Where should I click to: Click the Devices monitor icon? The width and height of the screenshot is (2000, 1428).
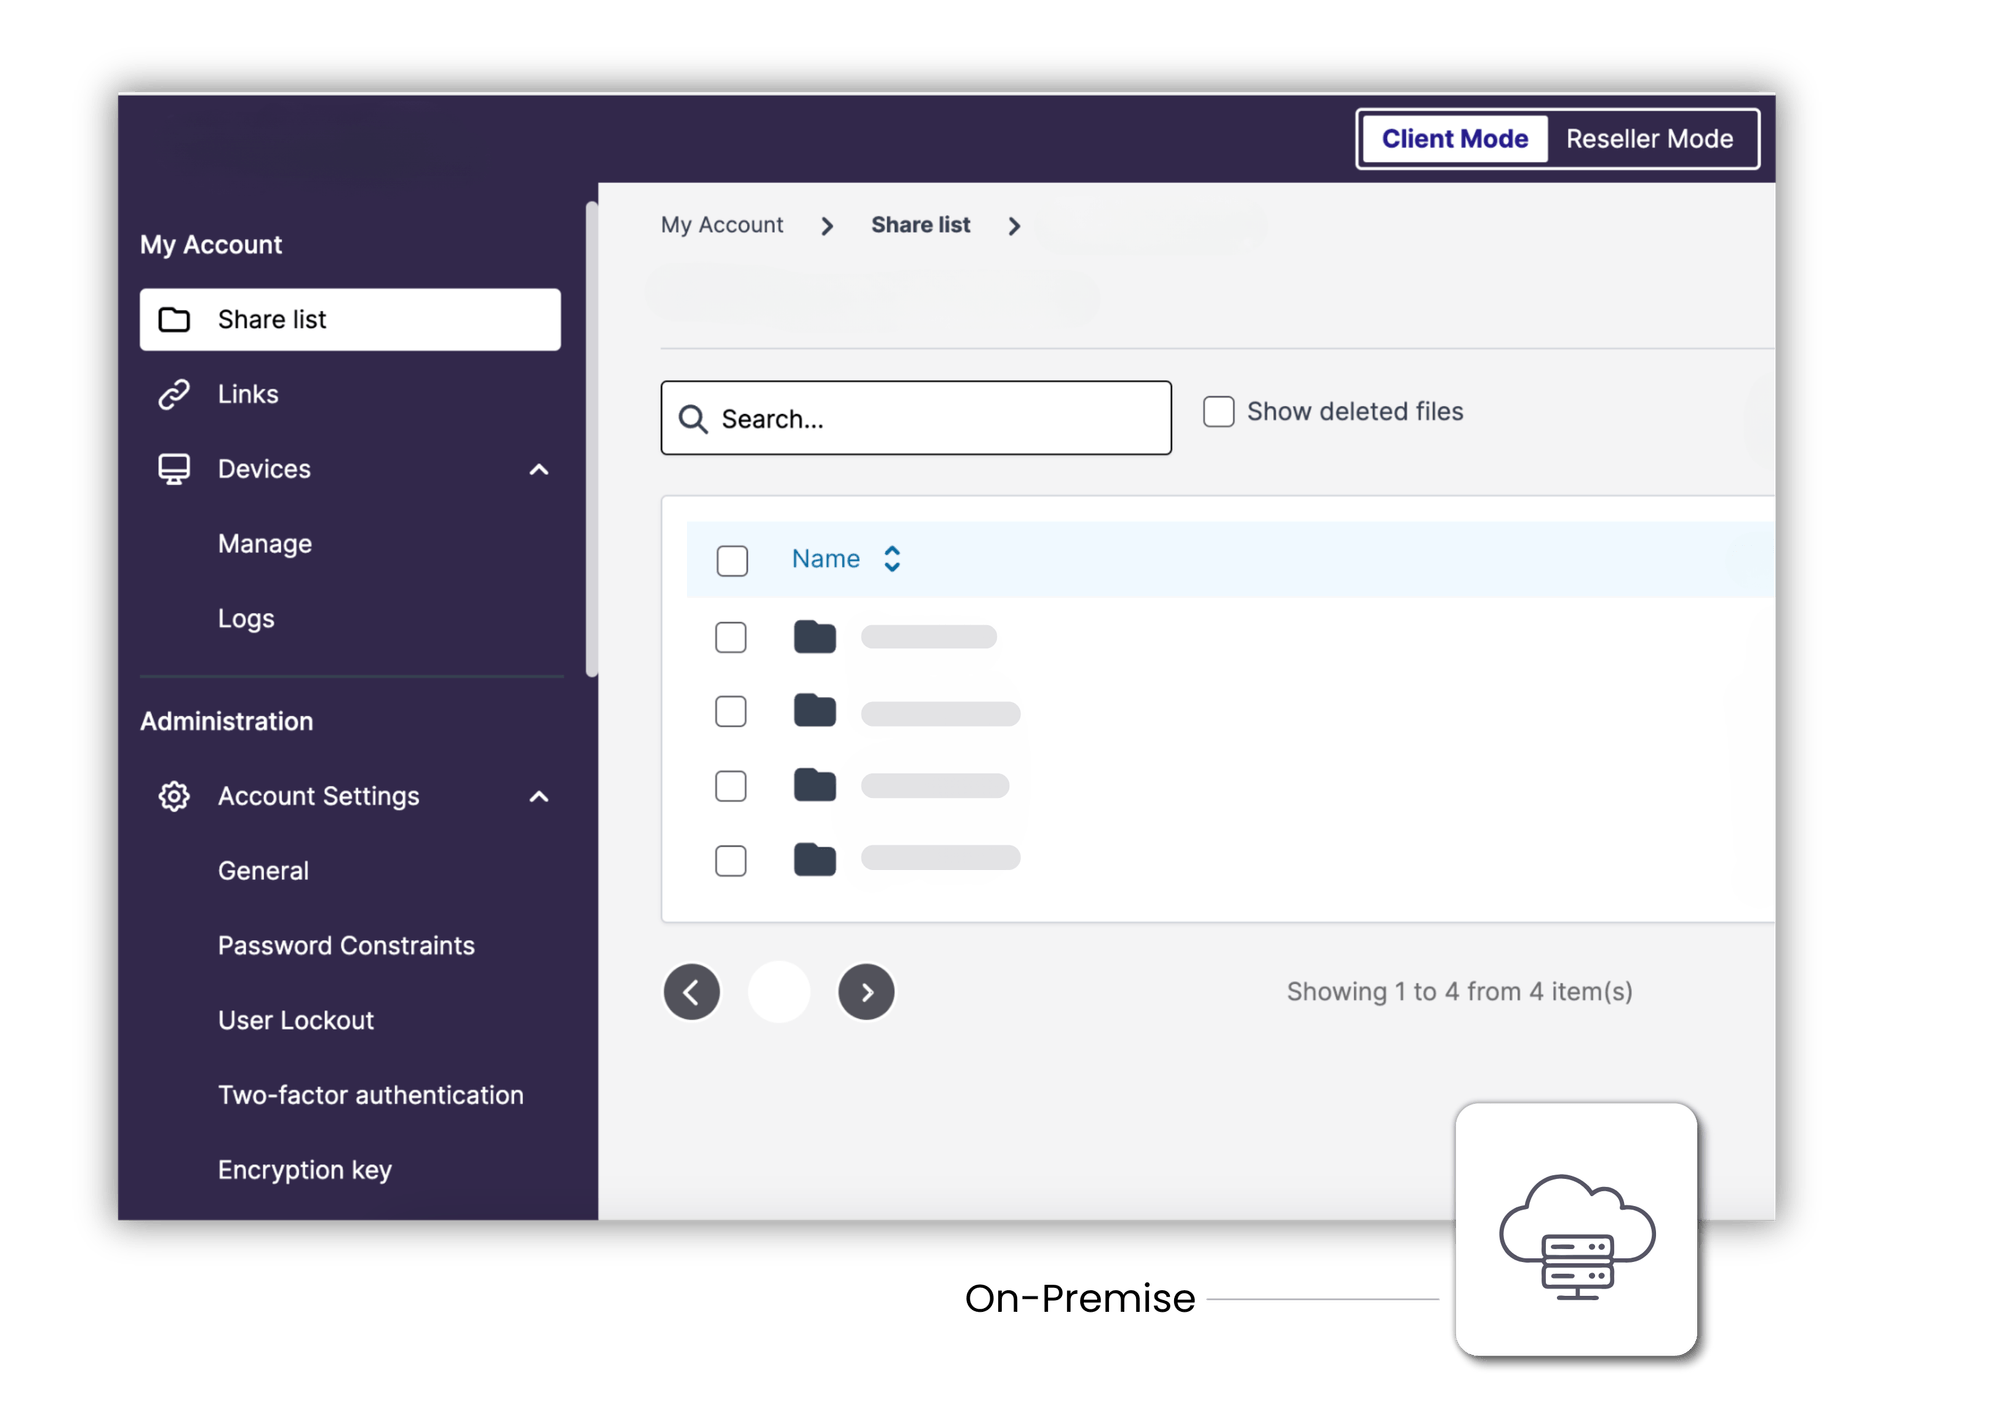pos(175,468)
